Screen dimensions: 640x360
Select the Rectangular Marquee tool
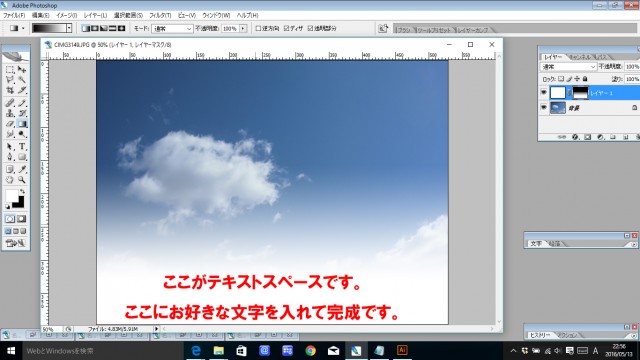10,70
